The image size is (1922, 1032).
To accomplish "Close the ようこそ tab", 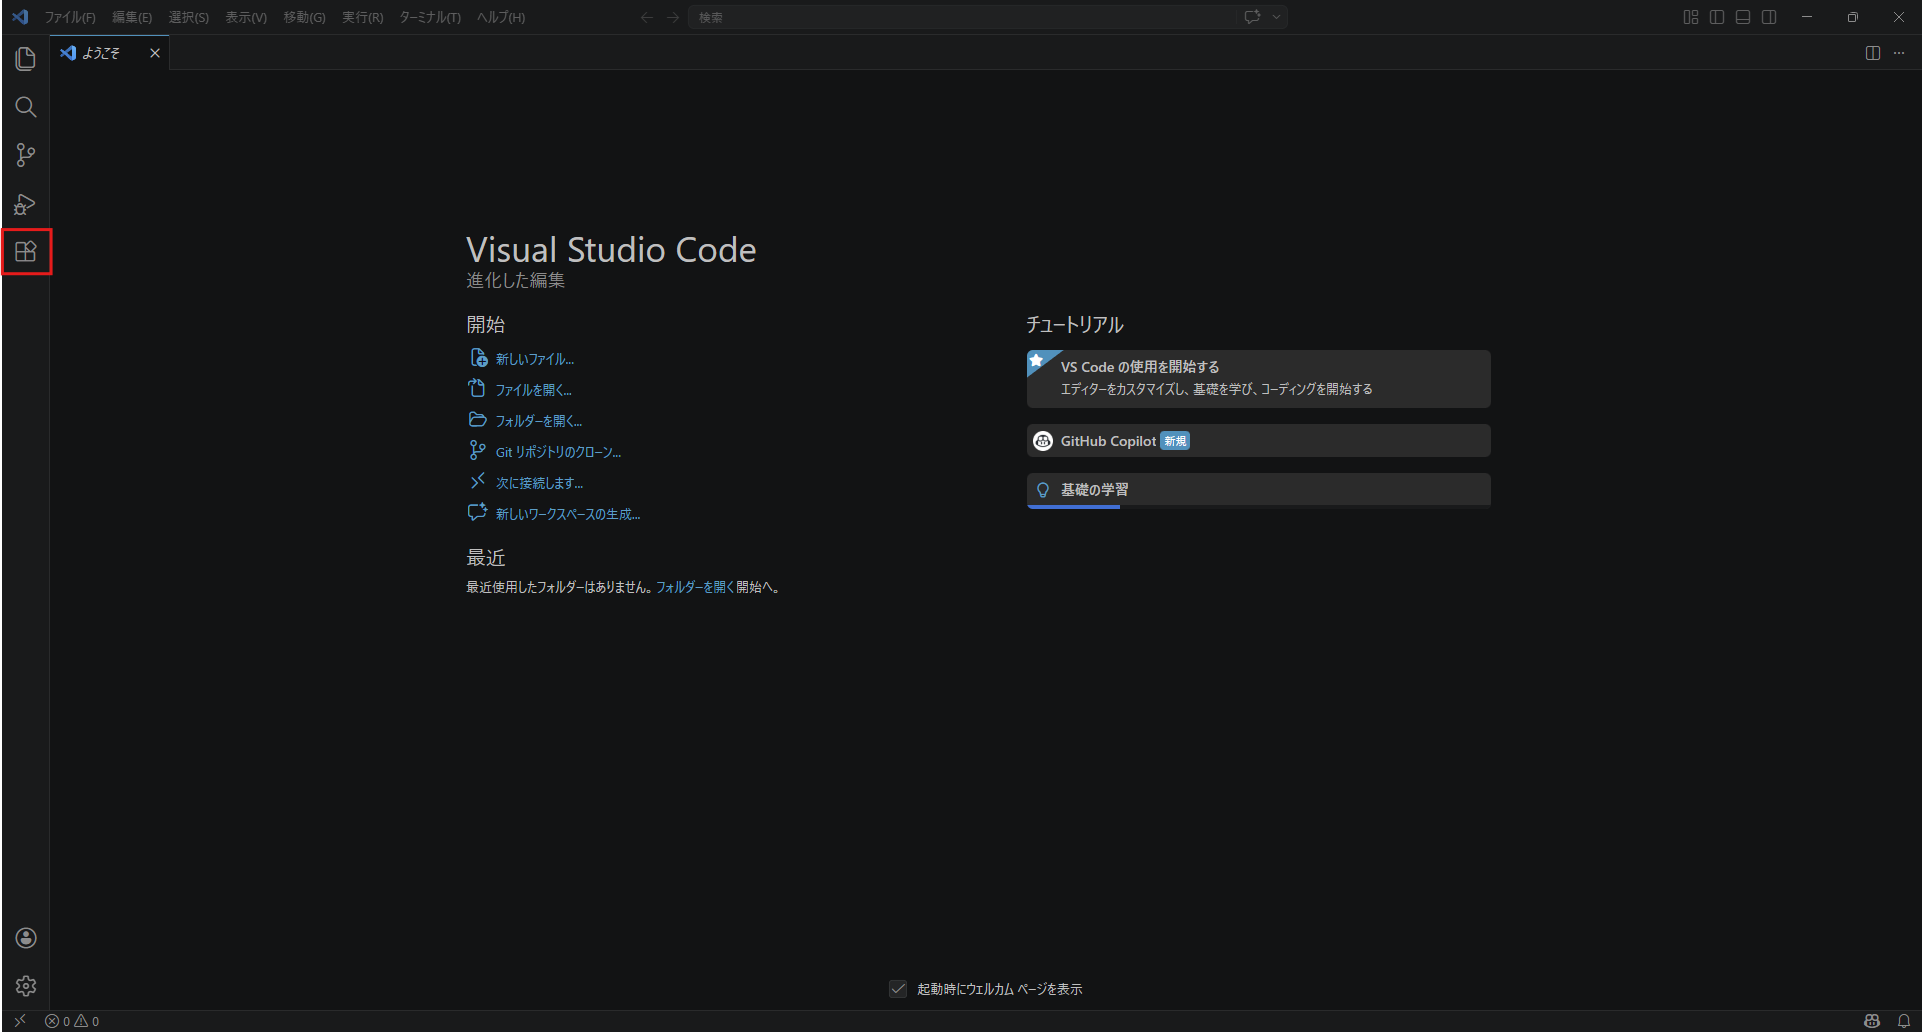I will [155, 53].
